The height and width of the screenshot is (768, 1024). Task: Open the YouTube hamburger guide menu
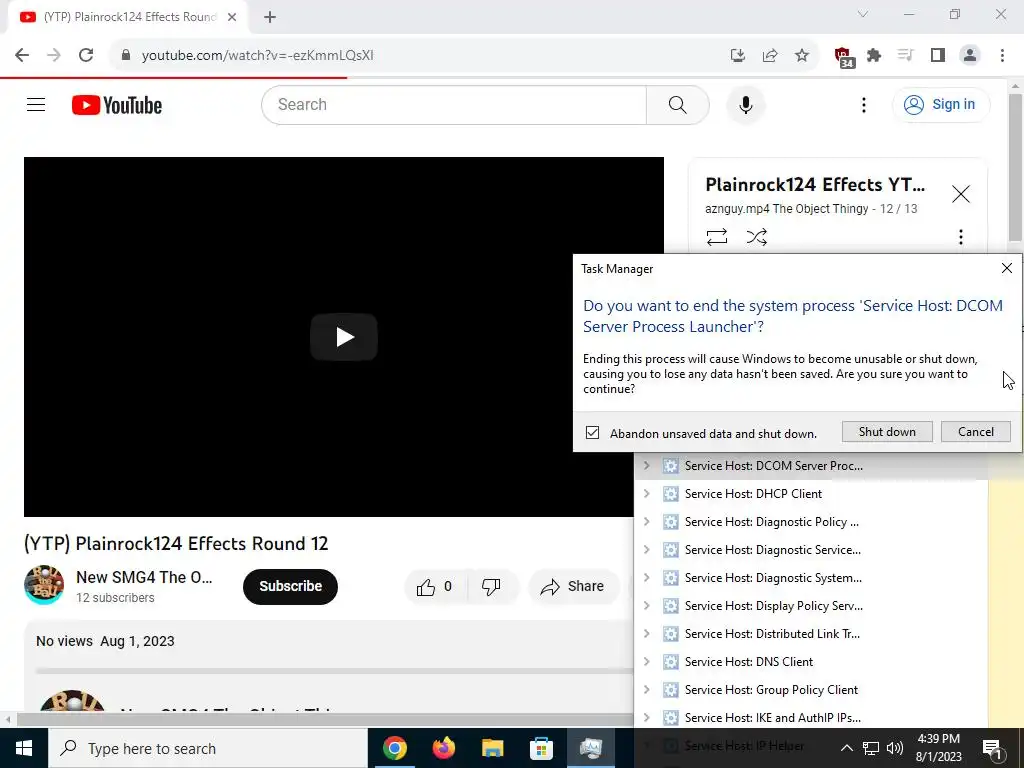click(36, 104)
